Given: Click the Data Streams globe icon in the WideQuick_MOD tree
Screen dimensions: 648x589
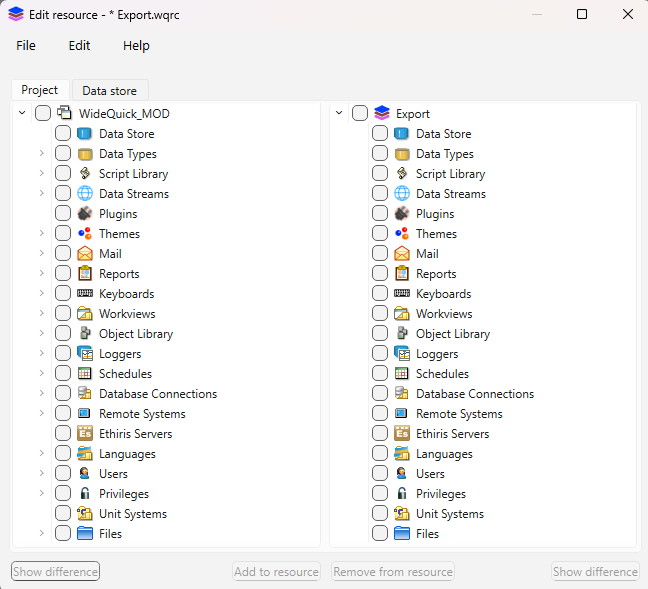Looking at the screenshot, I should [85, 193].
